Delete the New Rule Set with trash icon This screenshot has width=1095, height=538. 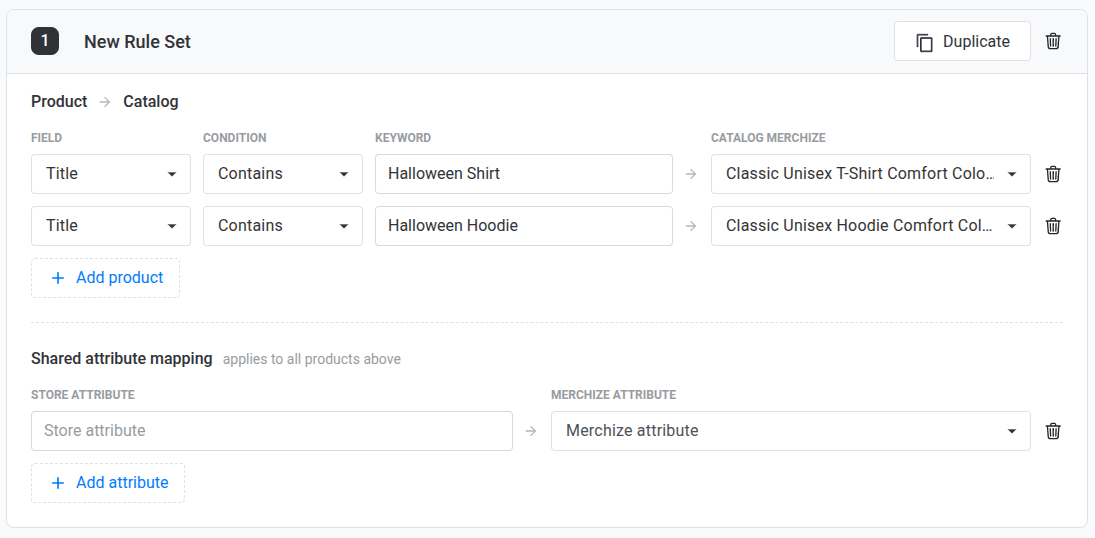[x=1053, y=41]
